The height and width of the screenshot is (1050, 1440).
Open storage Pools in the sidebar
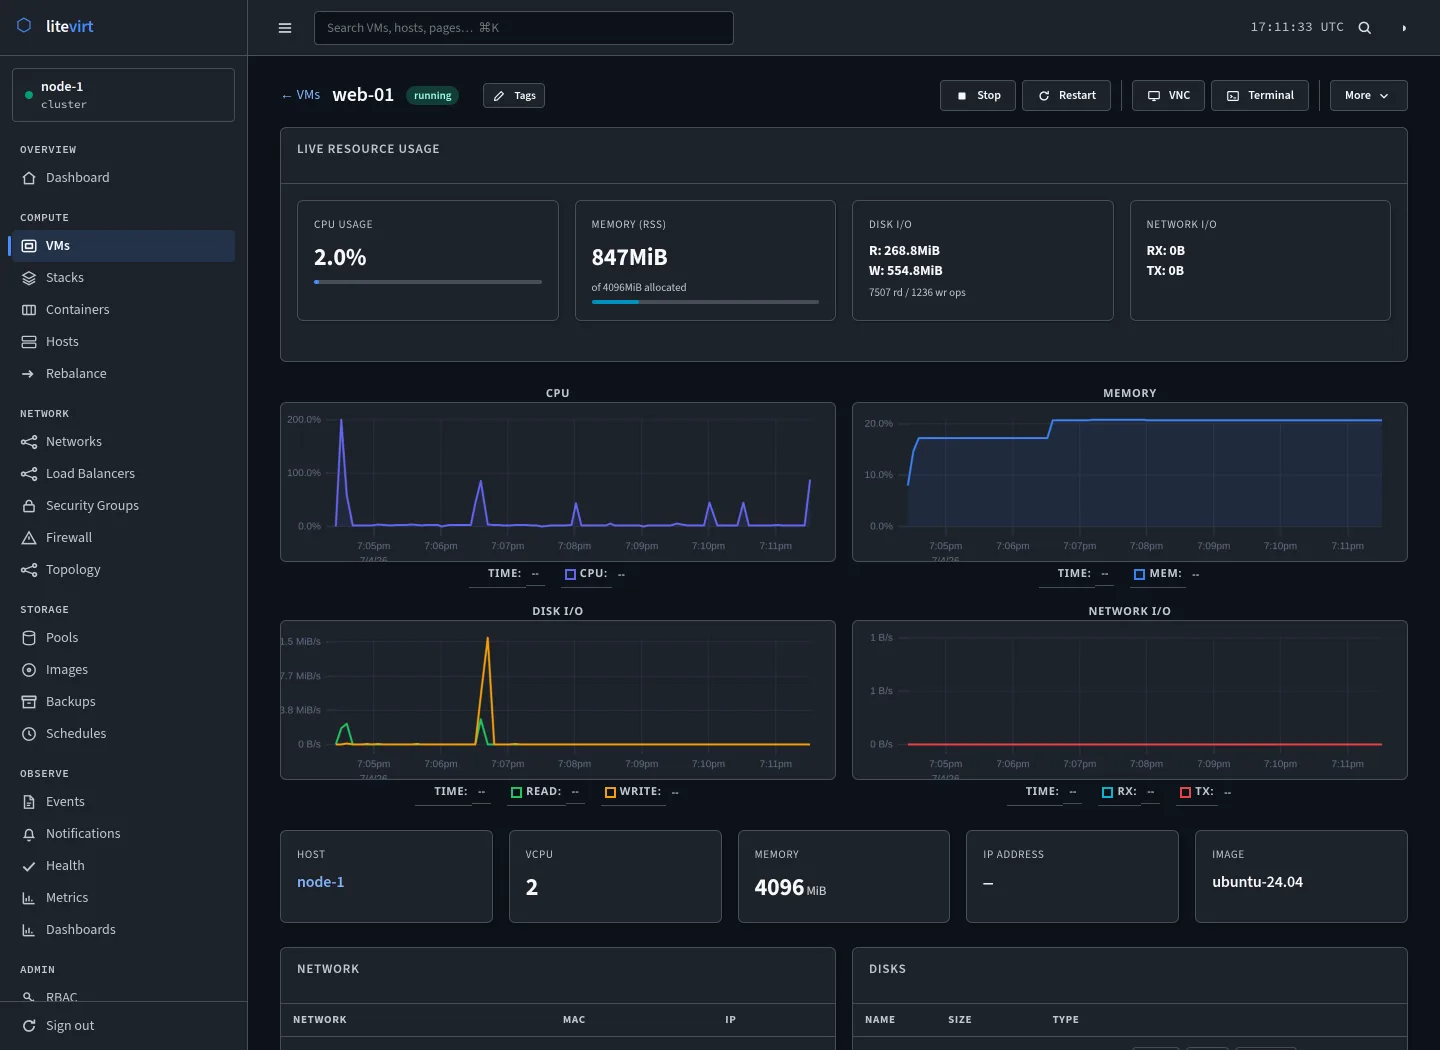123,638
